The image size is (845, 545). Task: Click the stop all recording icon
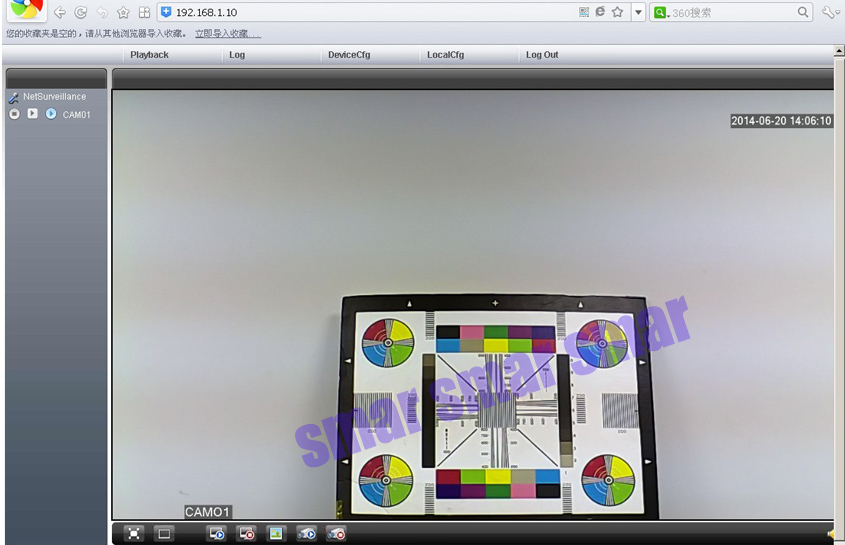point(337,534)
